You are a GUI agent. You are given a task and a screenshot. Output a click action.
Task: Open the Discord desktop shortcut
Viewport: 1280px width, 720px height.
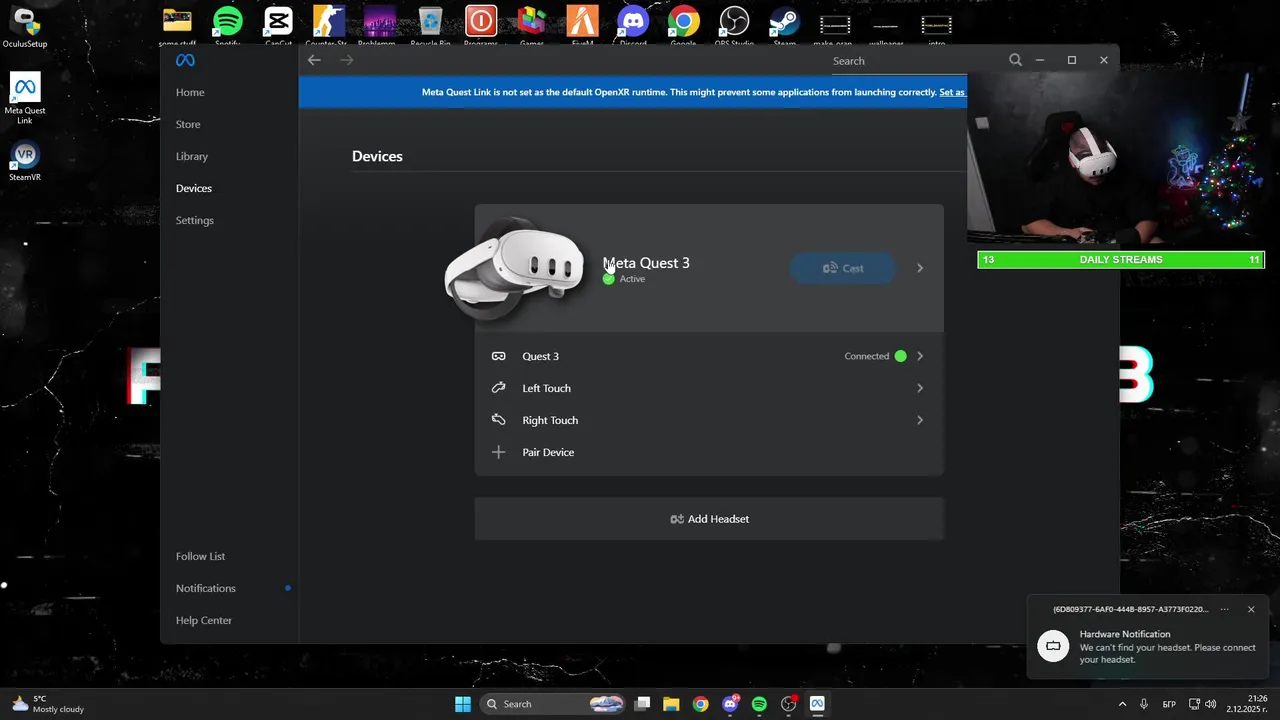pos(633,26)
